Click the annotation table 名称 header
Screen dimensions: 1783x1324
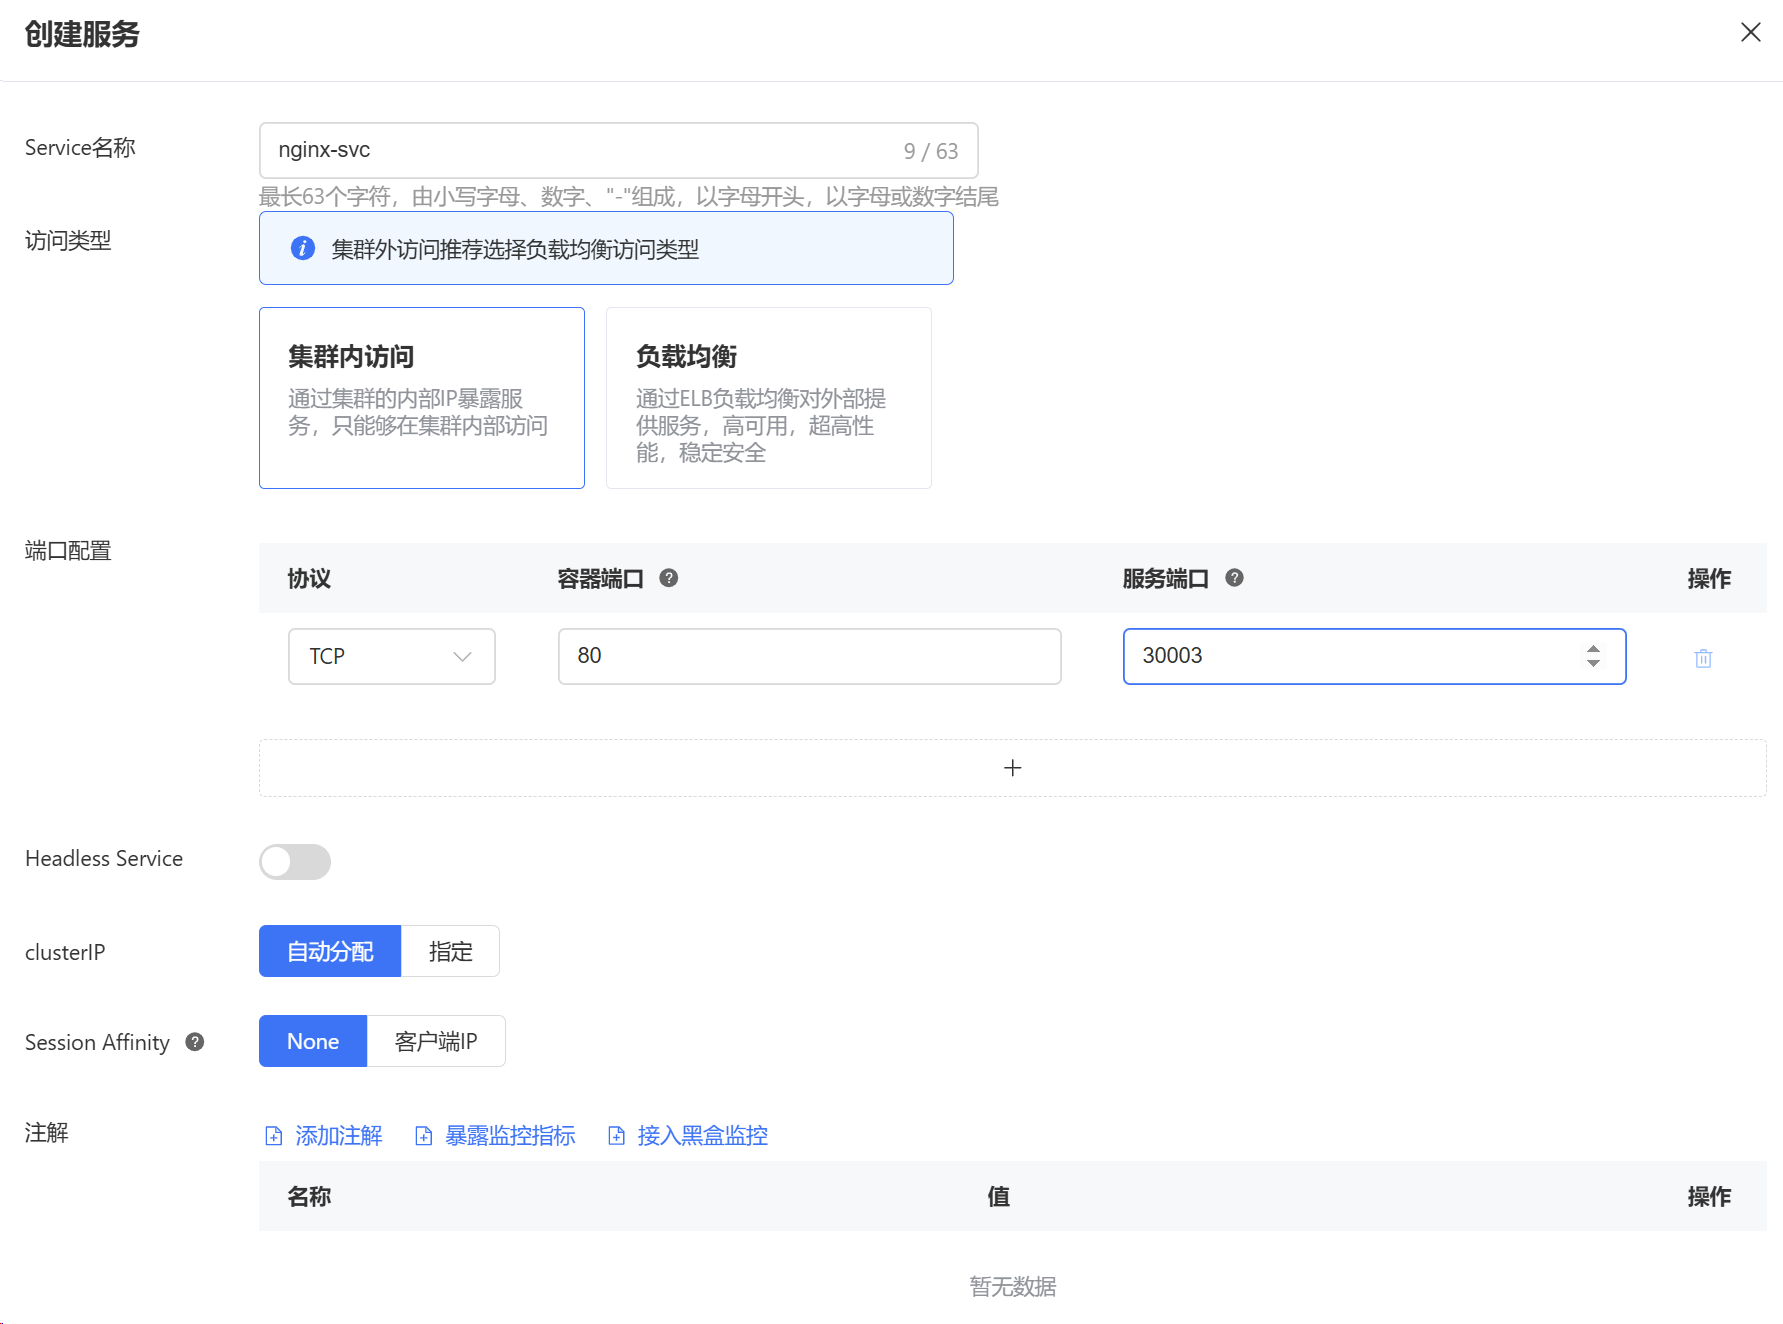tap(309, 1196)
